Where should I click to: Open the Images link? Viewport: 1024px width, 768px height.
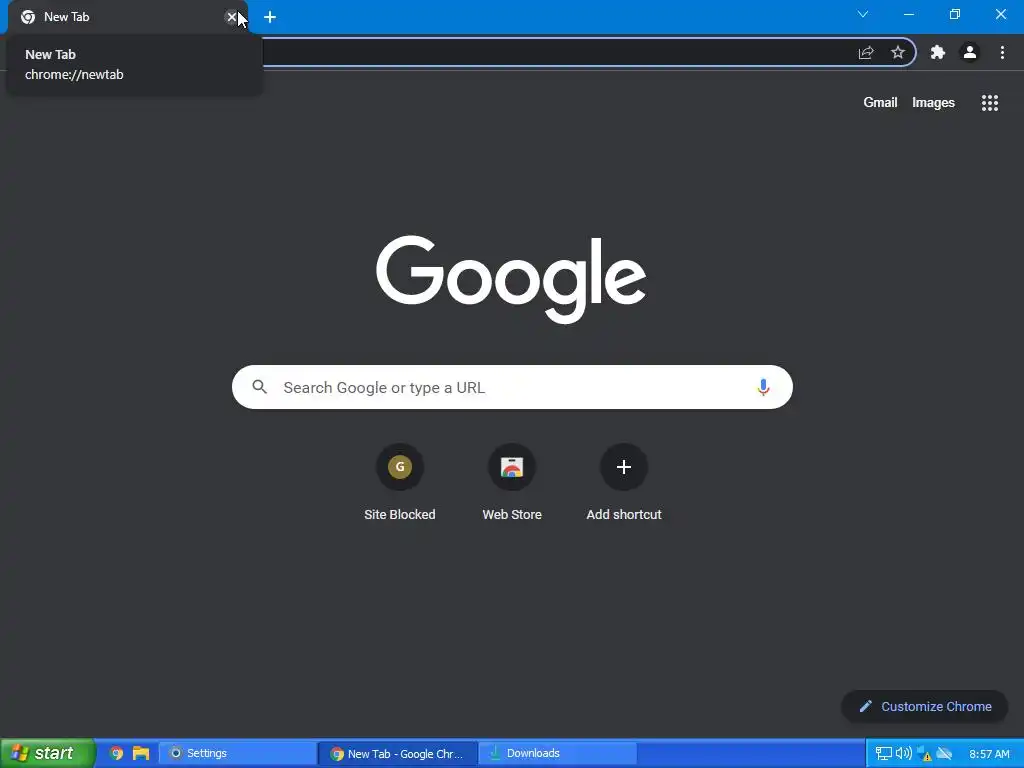933,103
